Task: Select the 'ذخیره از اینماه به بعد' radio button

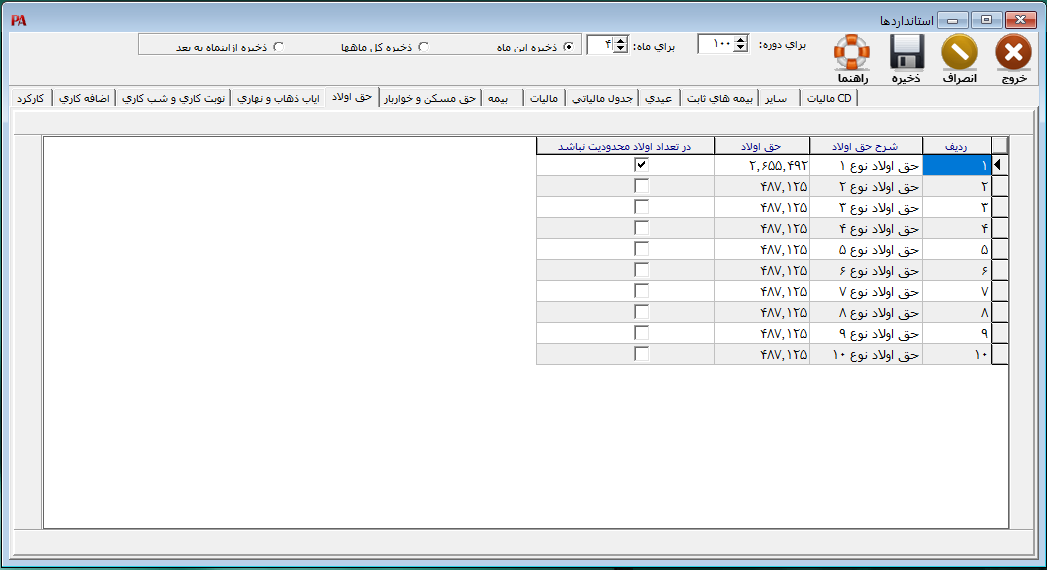Action: 278,46
